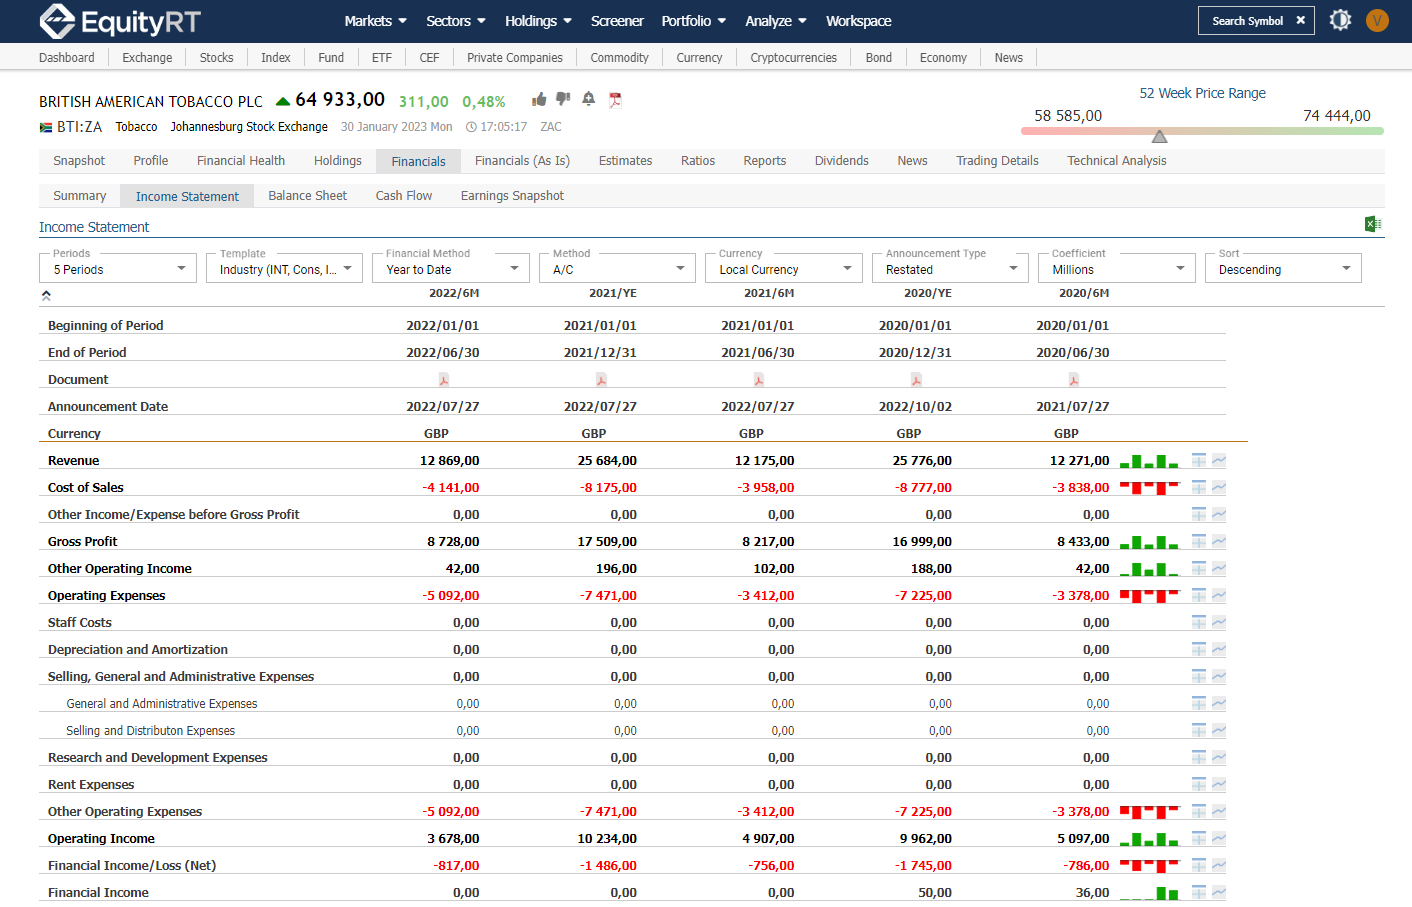Toggle the dark/light theme icon
This screenshot has height=907, width=1412.
tap(1341, 20)
